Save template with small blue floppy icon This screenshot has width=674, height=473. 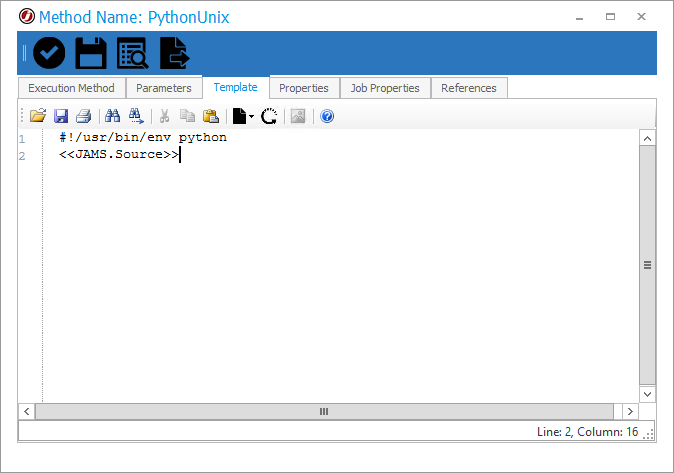tap(61, 116)
